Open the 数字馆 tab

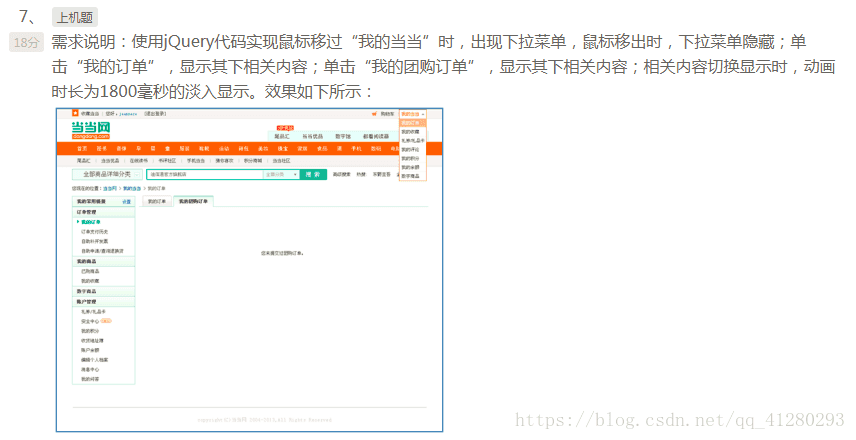[x=343, y=136]
